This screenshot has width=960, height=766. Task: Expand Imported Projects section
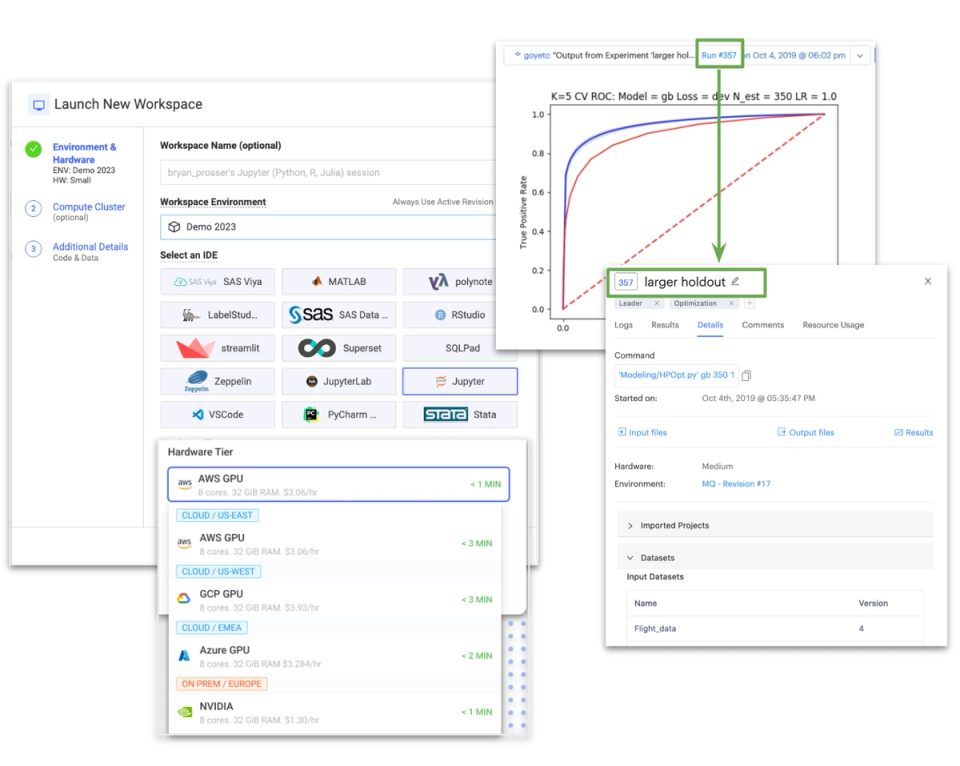click(774, 525)
